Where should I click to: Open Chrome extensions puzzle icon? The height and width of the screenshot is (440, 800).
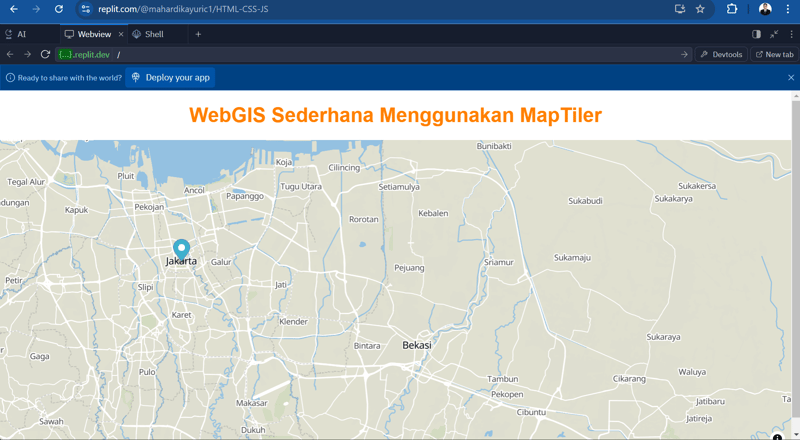coord(732,9)
